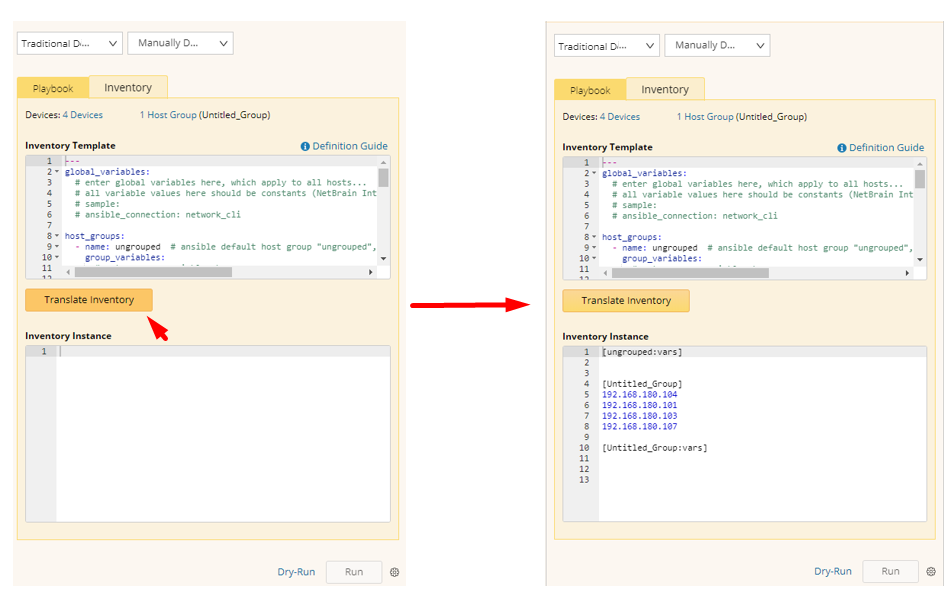Open the 1 Host Group link in left panel
The width and height of the screenshot is (952, 597).
coord(168,115)
